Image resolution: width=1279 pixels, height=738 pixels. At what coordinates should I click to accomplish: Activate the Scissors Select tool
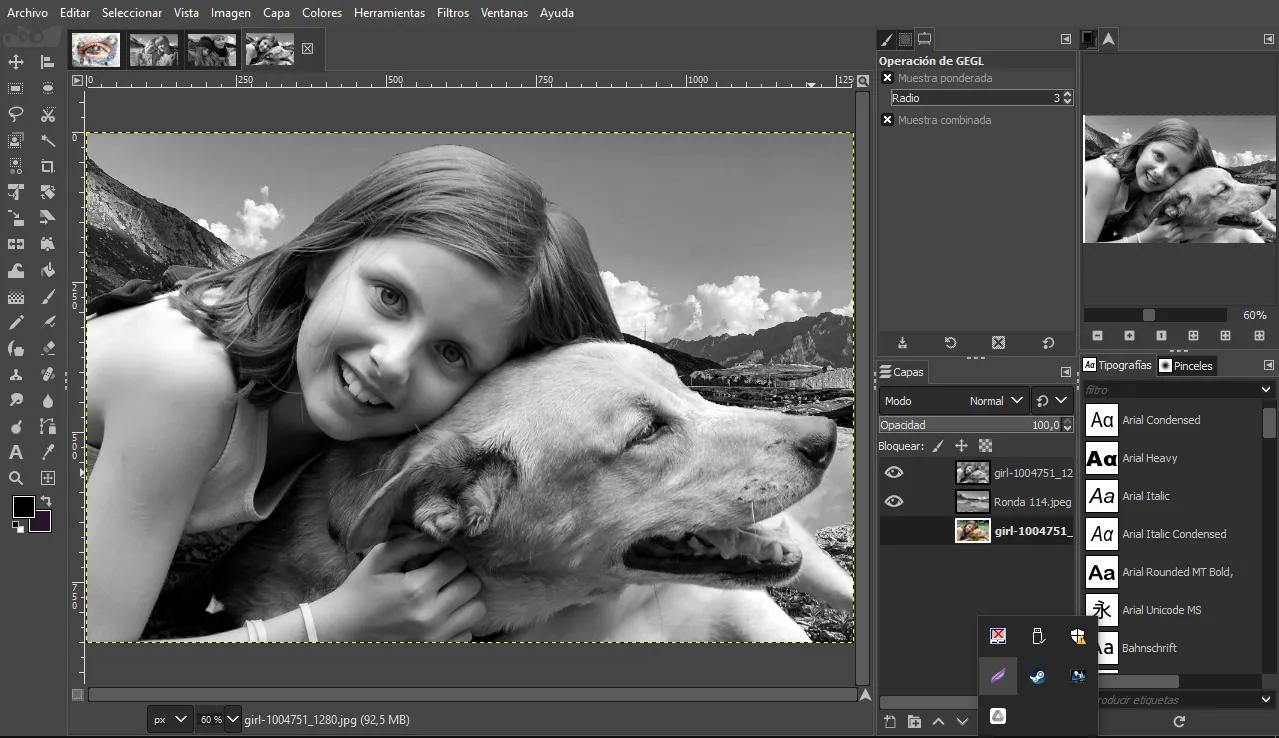[x=48, y=114]
